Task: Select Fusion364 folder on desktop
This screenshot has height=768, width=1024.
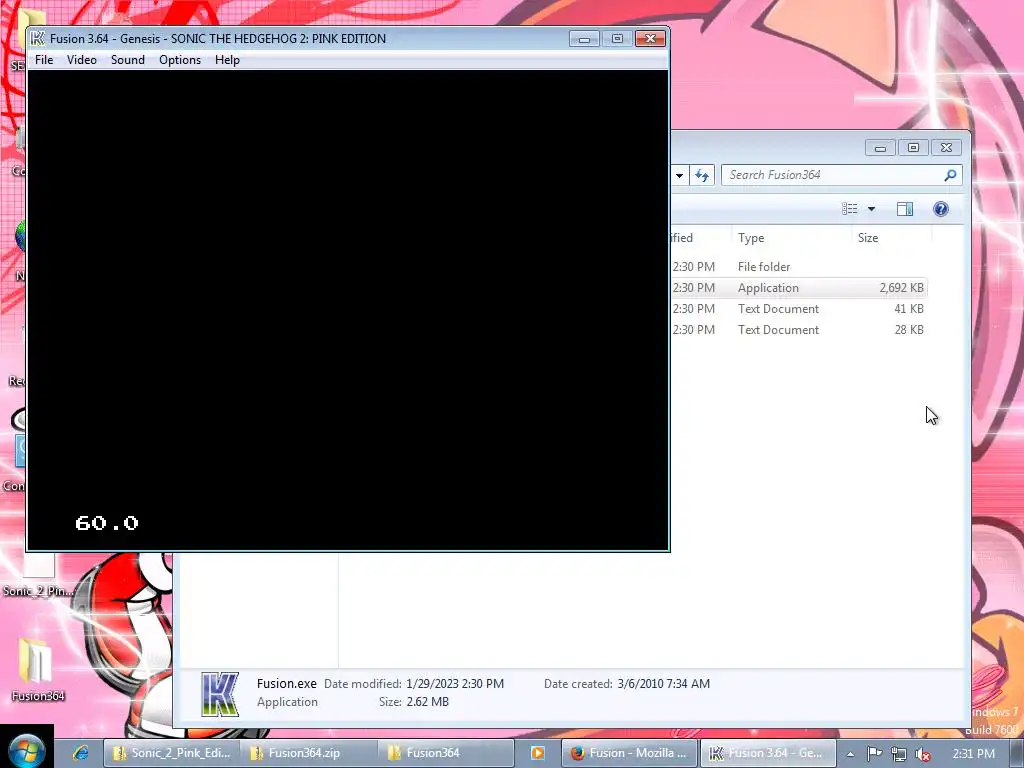Action: 37,669
